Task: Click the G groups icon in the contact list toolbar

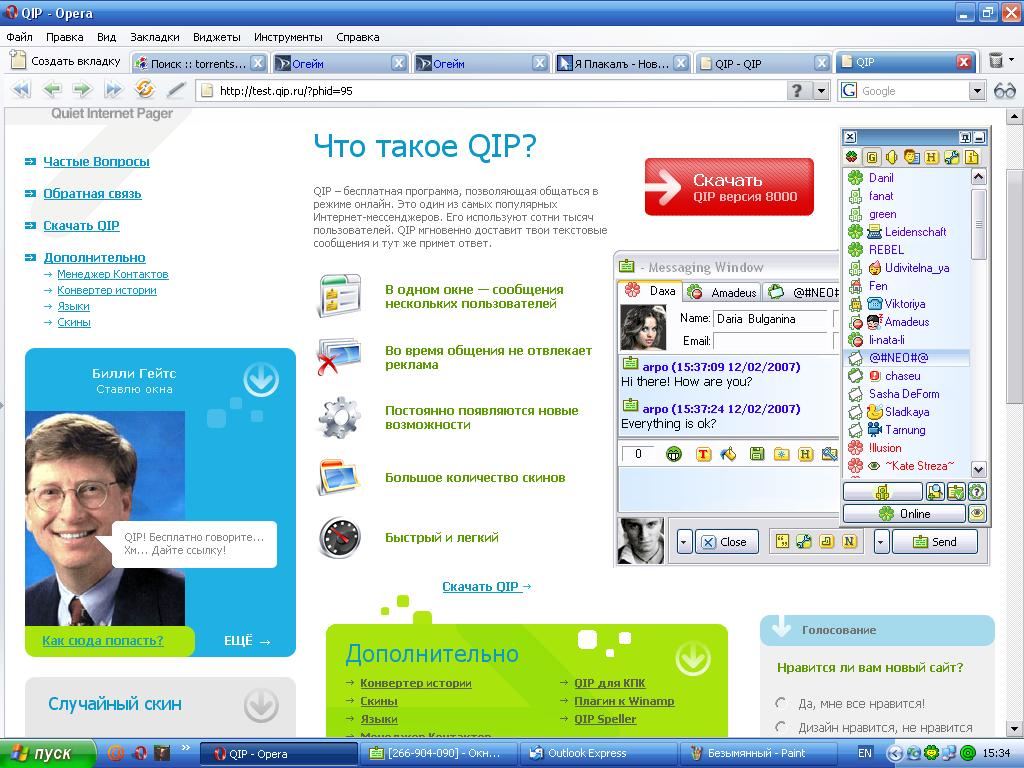Action: [x=871, y=157]
